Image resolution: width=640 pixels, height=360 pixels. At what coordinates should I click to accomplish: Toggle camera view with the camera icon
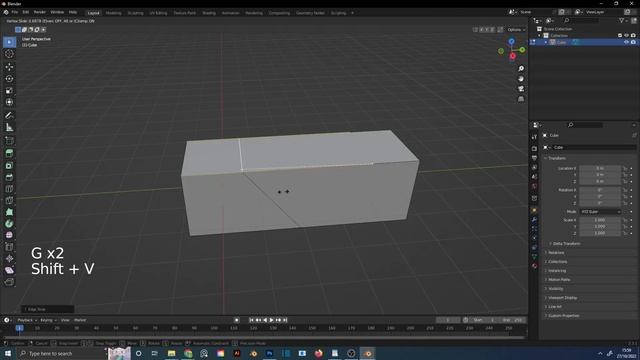[521, 89]
